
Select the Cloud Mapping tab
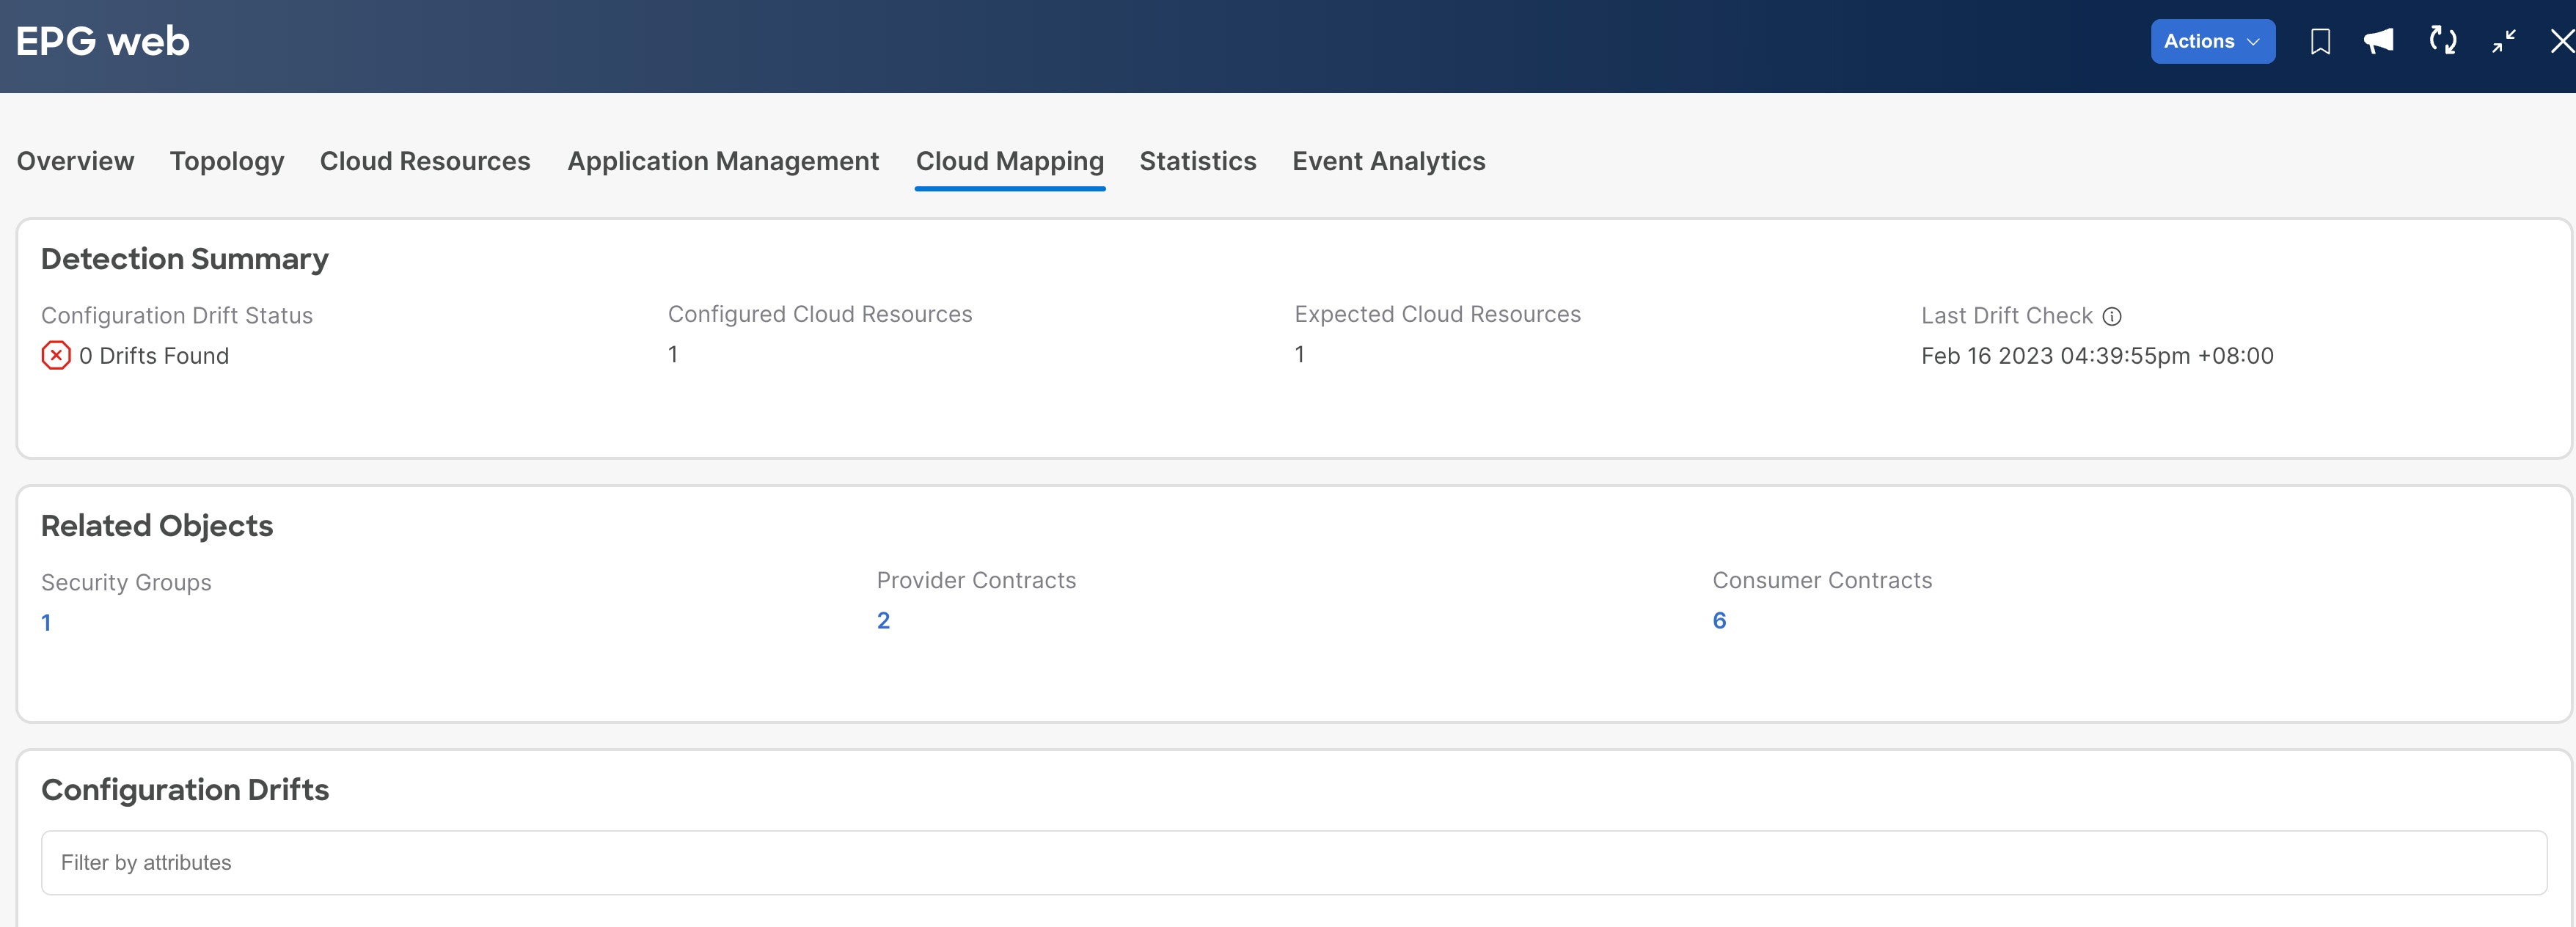tap(1010, 161)
